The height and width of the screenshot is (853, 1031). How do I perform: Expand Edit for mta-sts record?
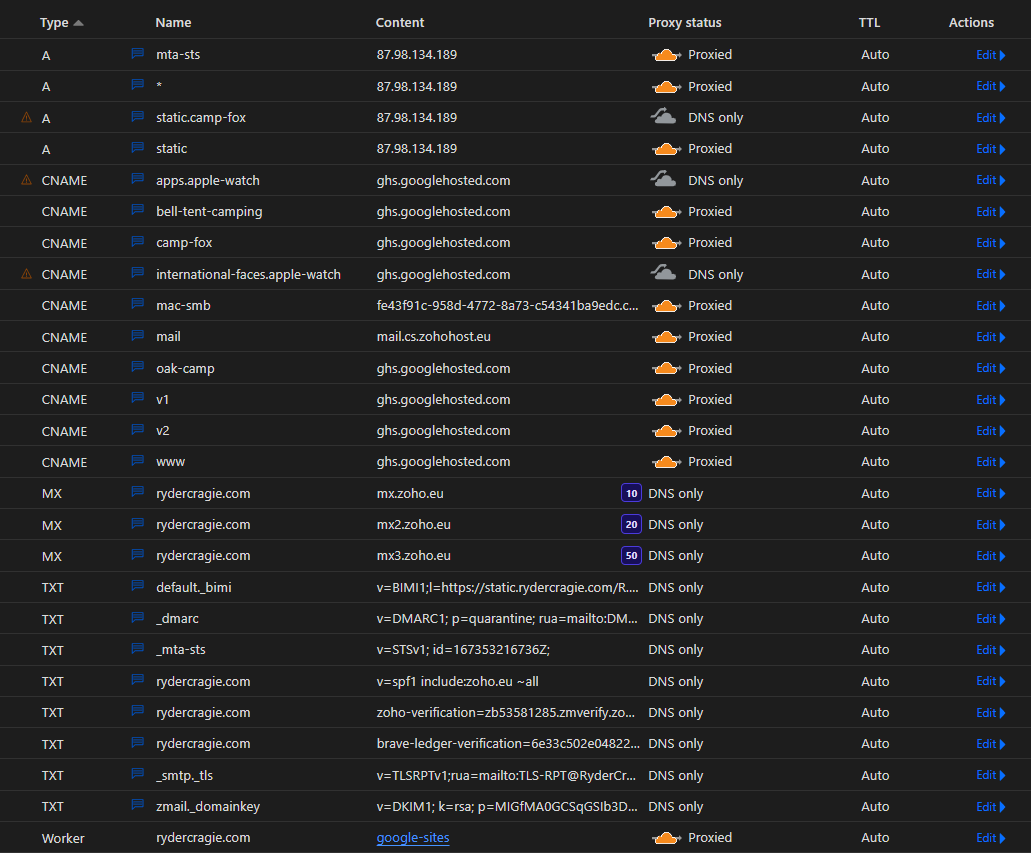pos(991,55)
